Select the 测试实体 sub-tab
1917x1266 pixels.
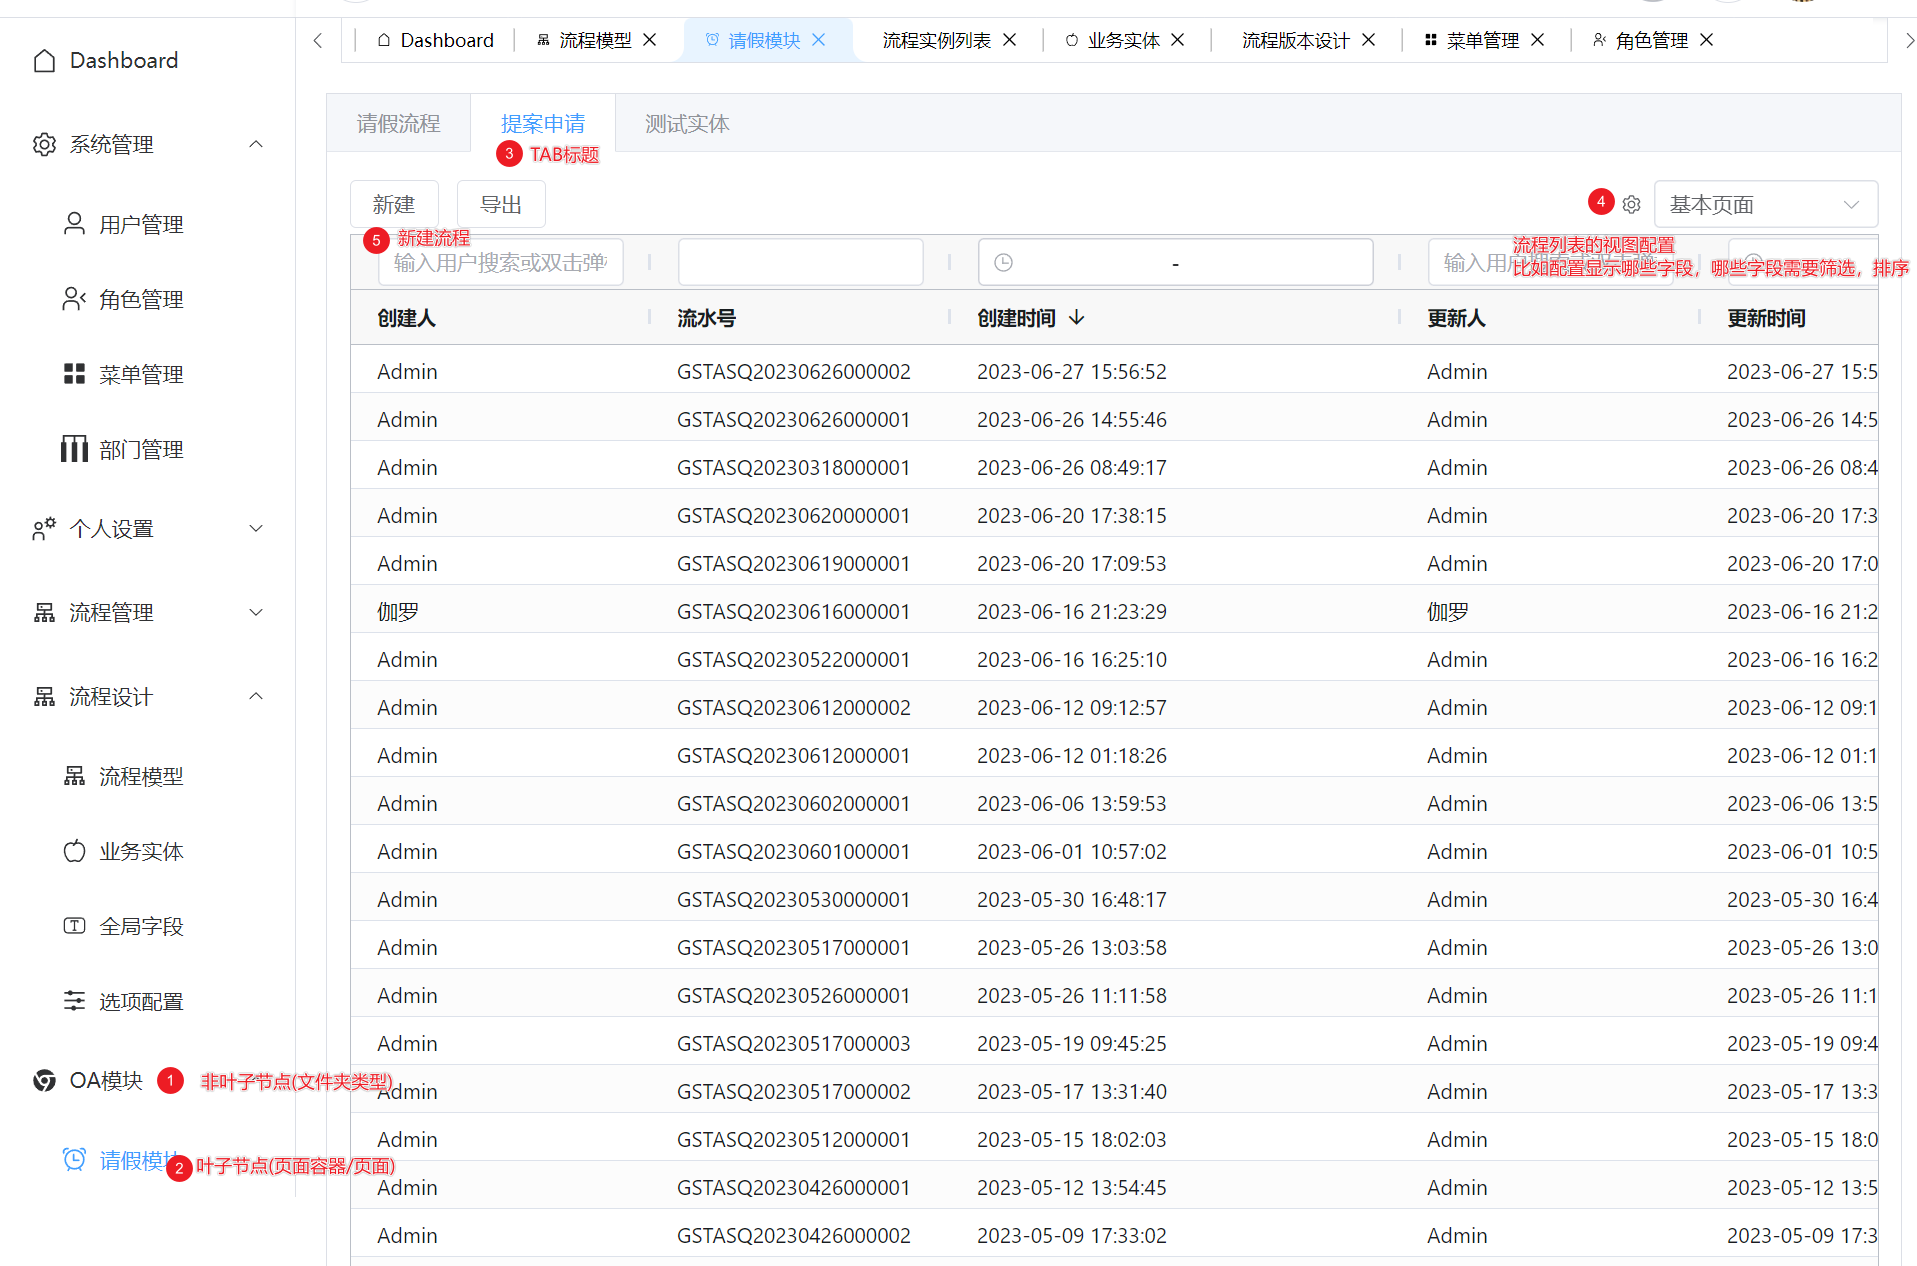click(687, 124)
